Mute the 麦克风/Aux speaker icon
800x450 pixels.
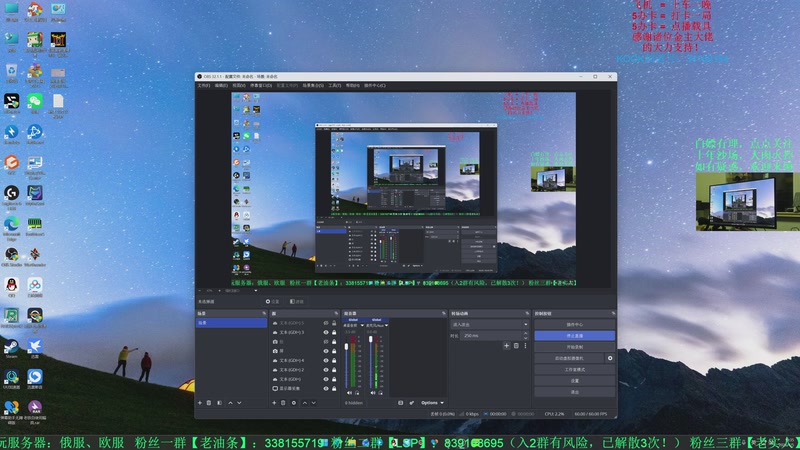point(373,393)
